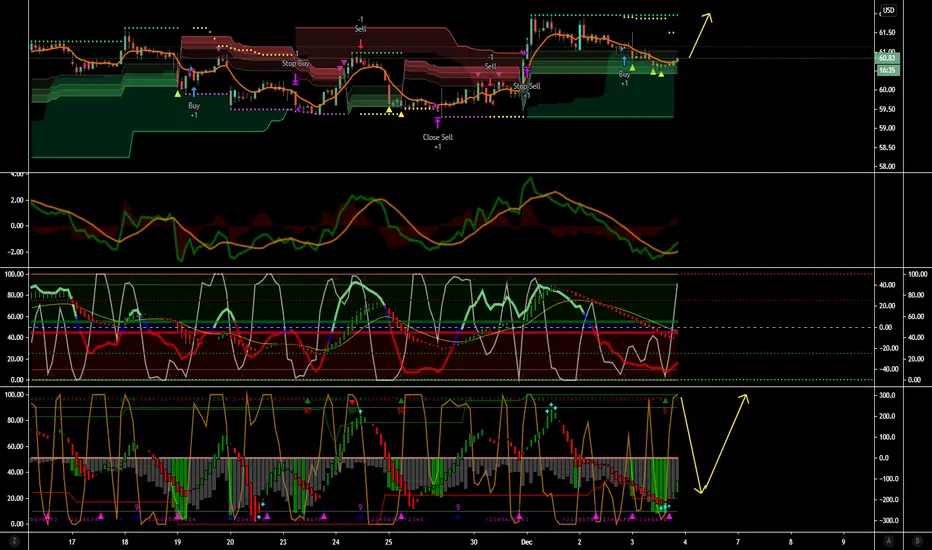The image size is (932, 550).
Task: Click the -100.0 scale label in bottom pane
Action: (x=886, y=479)
